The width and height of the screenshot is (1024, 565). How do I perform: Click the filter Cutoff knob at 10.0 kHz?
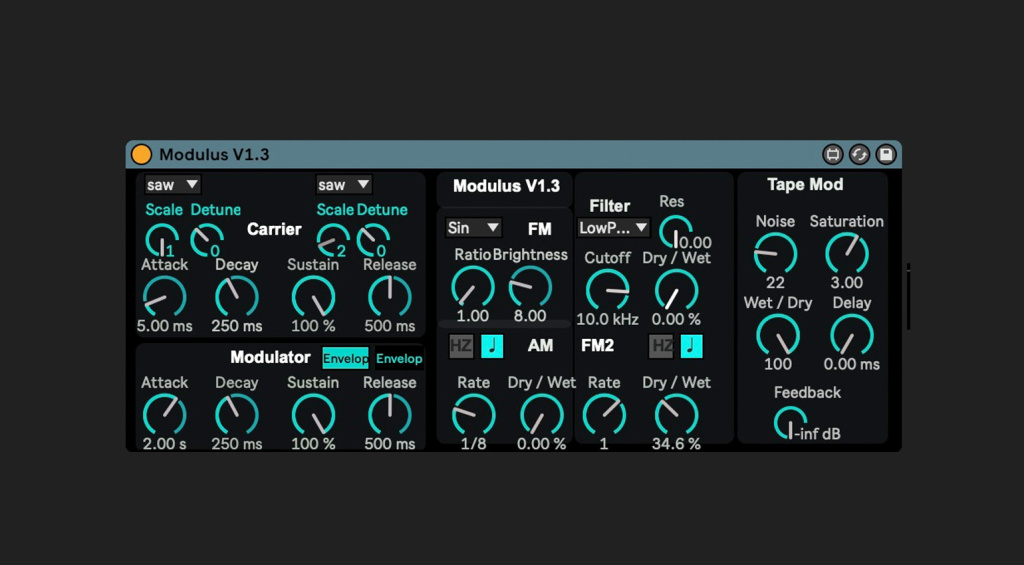click(607, 289)
